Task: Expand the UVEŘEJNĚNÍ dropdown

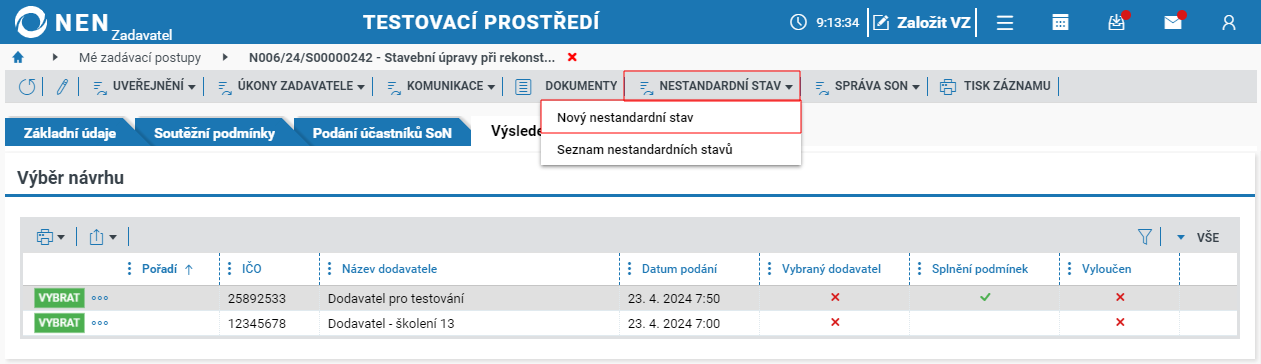Action: [144, 86]
